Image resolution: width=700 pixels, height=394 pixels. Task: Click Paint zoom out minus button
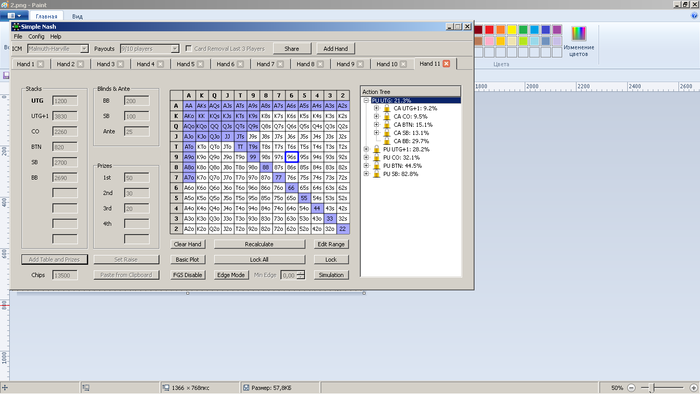(631, 388)
